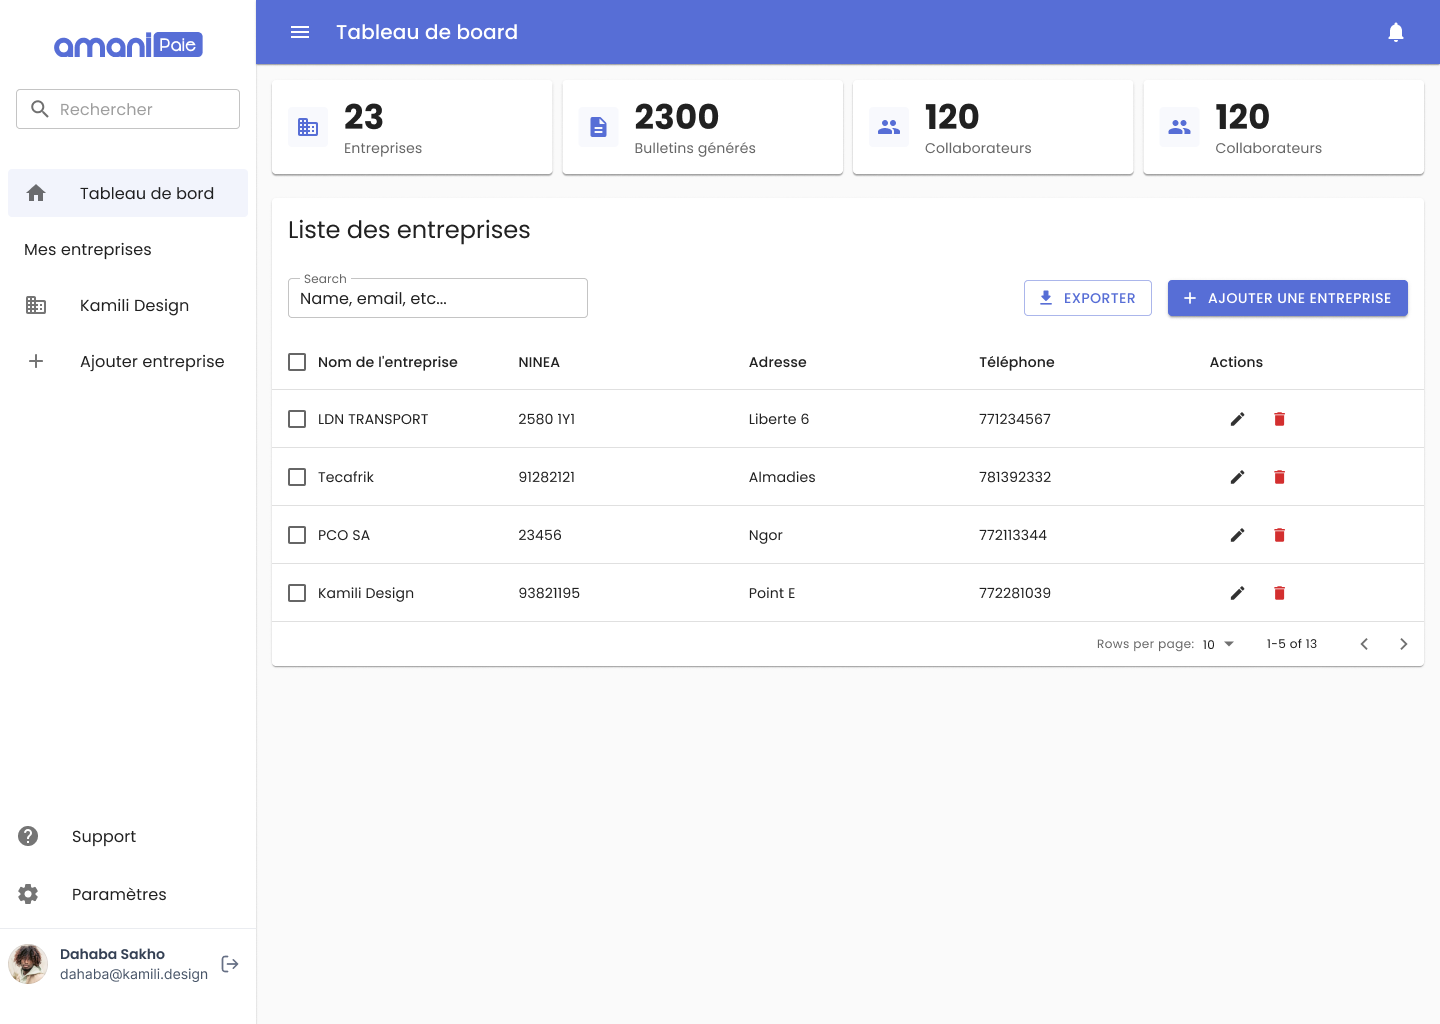1440x1024 pixels.
Task: Open the hamburger menu in header
Action: pos(300,32)
